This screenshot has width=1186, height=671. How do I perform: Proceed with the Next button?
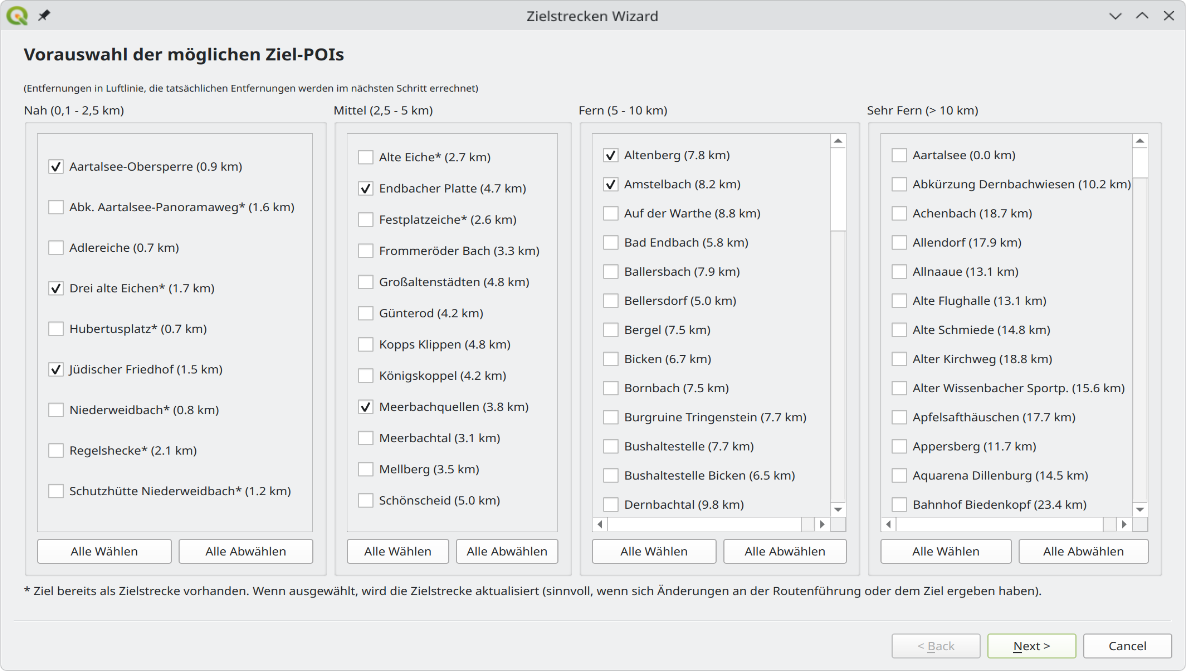pyautogui.click(x=1032, y=646)
